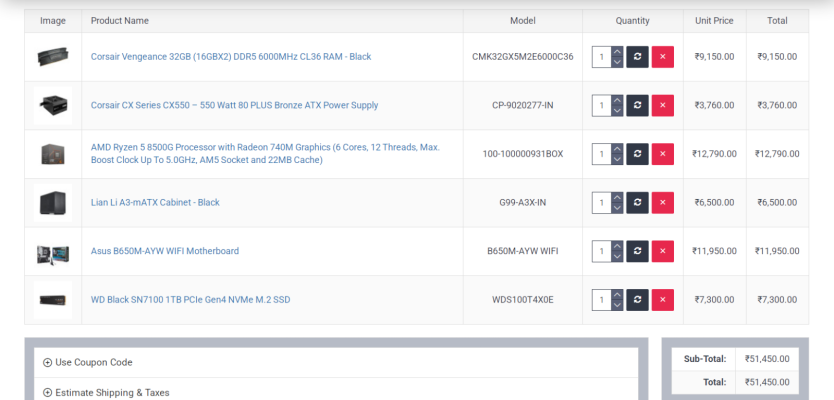Decrease quantity of WD Black SN7100 SSD
This screenshot has width=834, height=400.
[x=617, y=305]
